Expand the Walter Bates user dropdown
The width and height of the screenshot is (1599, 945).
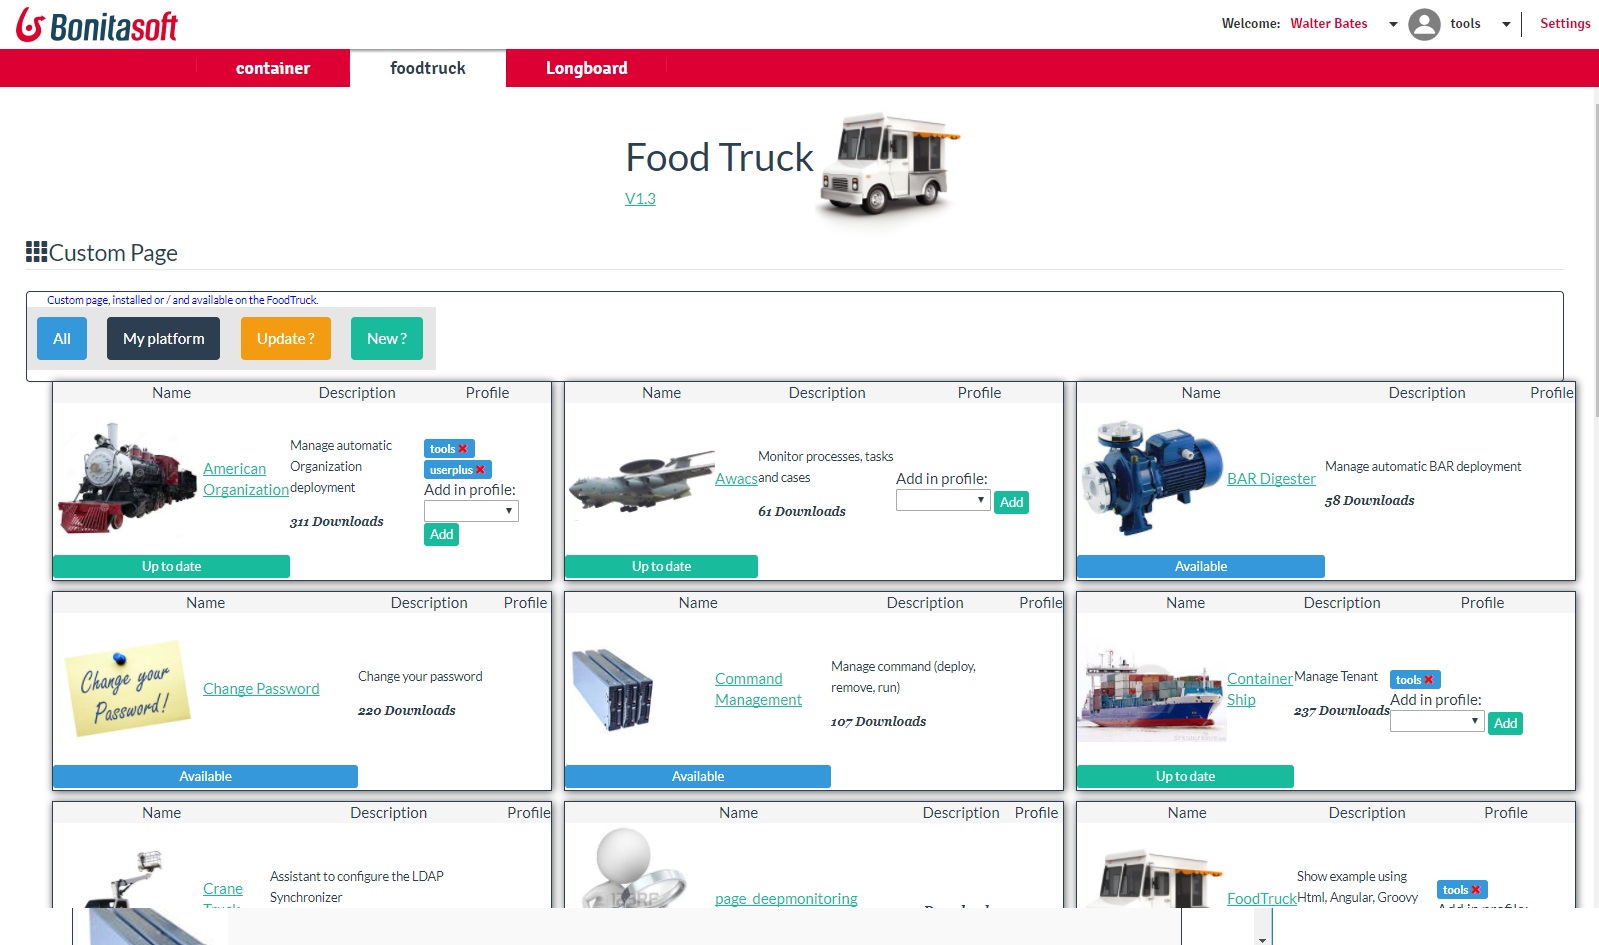point(1393,24)
